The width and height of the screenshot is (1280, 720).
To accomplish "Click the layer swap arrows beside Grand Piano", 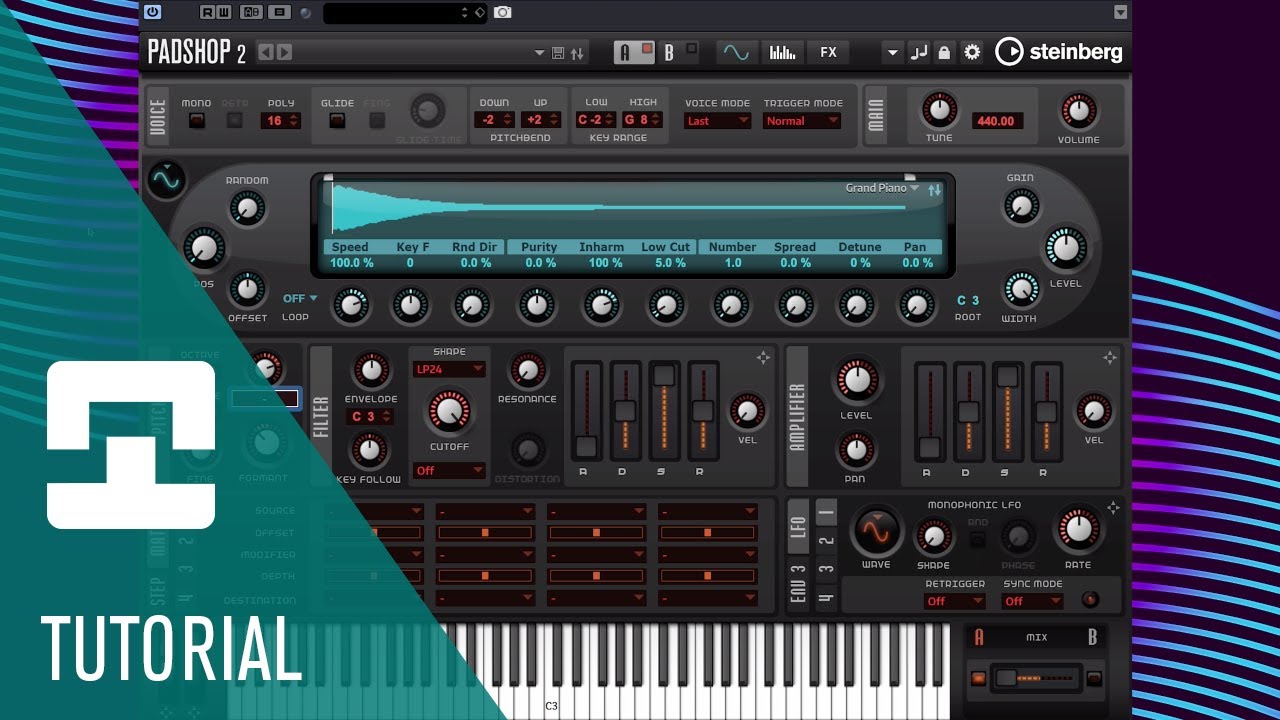I will click(935, 190).
